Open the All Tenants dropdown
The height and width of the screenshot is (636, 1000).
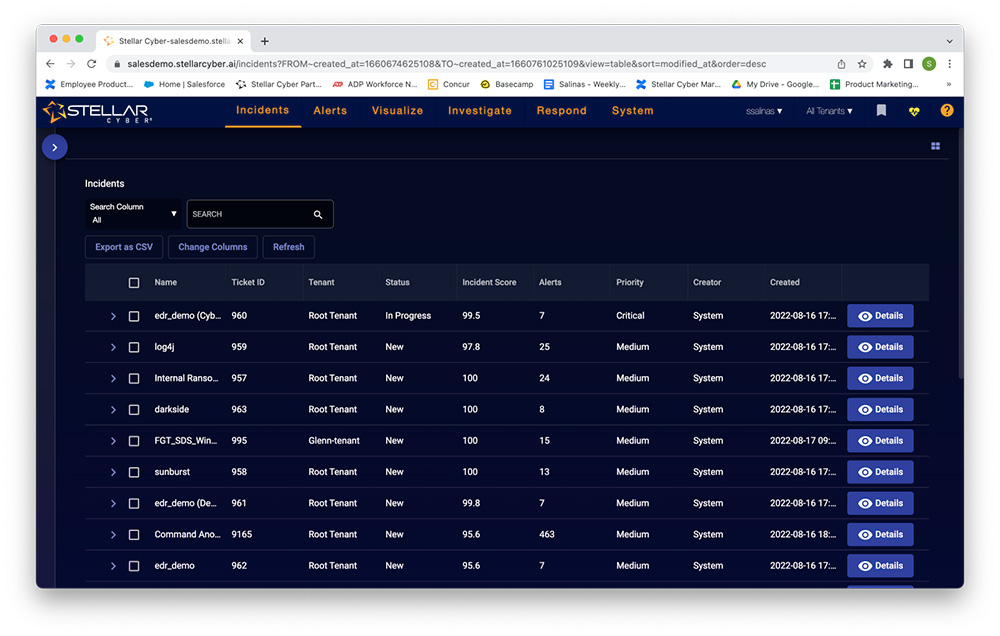point(829,111)
